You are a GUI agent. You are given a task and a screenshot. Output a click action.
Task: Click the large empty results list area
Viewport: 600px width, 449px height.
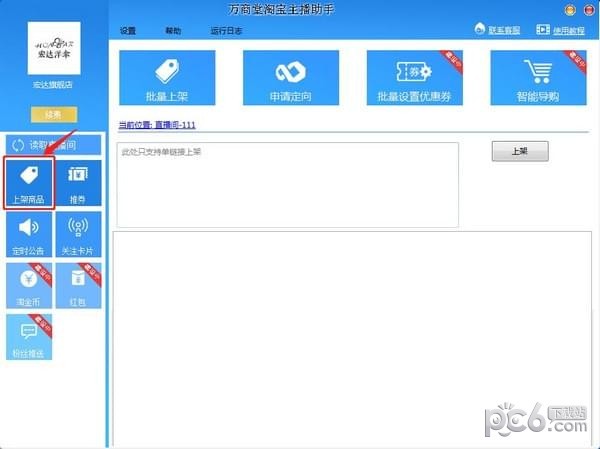(352, 339)
